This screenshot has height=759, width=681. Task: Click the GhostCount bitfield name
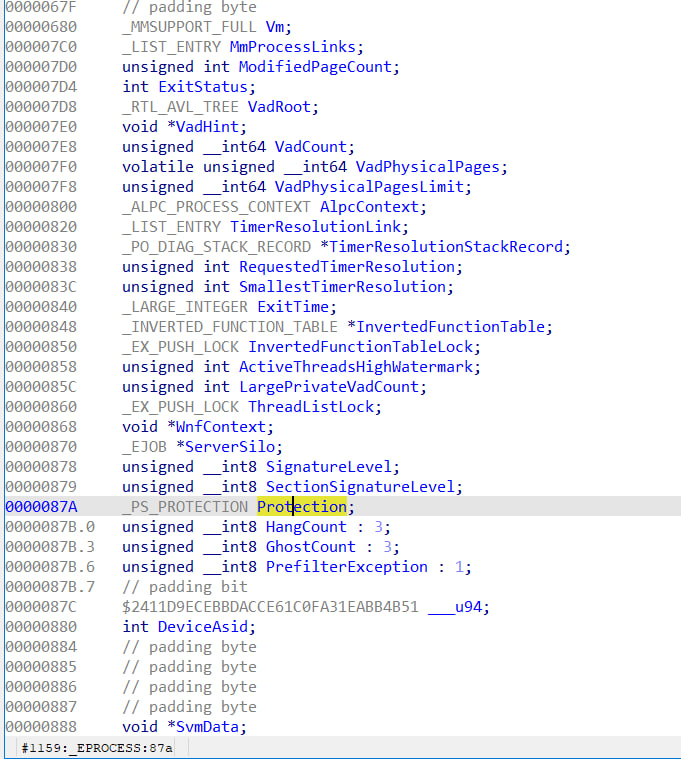click(x=310, y=547)
